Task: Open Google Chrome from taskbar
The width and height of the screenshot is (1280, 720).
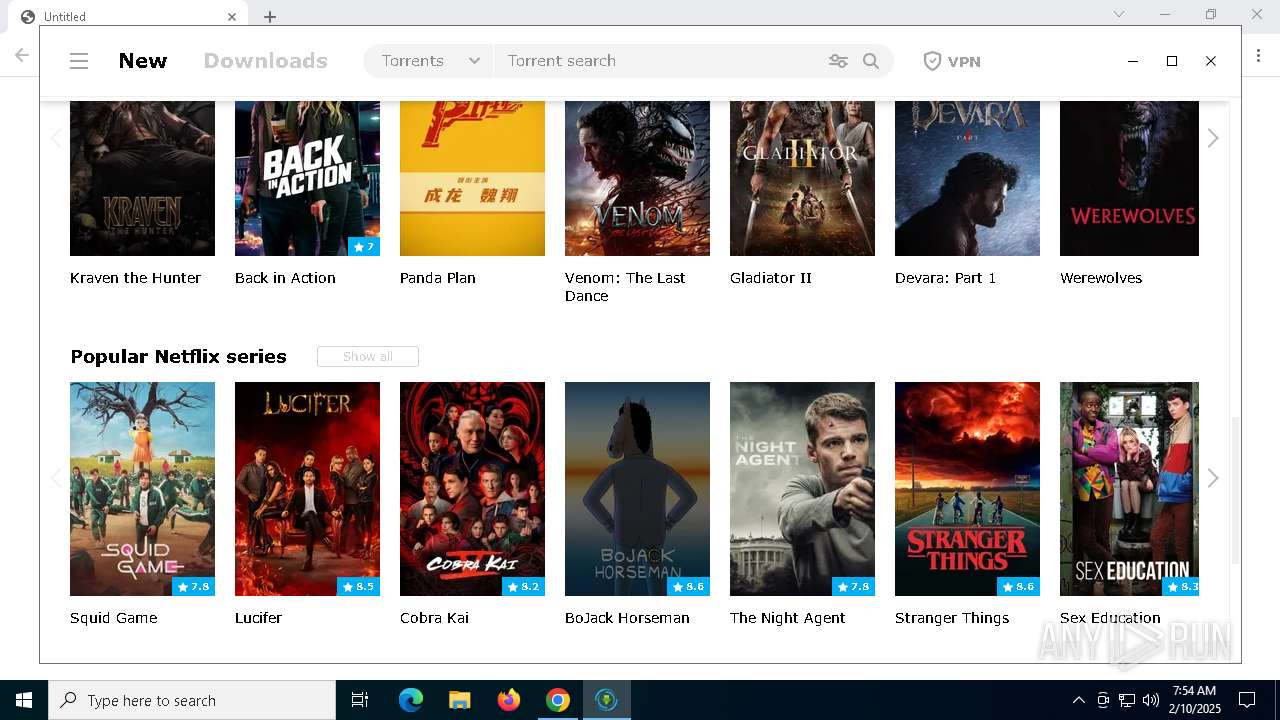Action: coord(558,700)
